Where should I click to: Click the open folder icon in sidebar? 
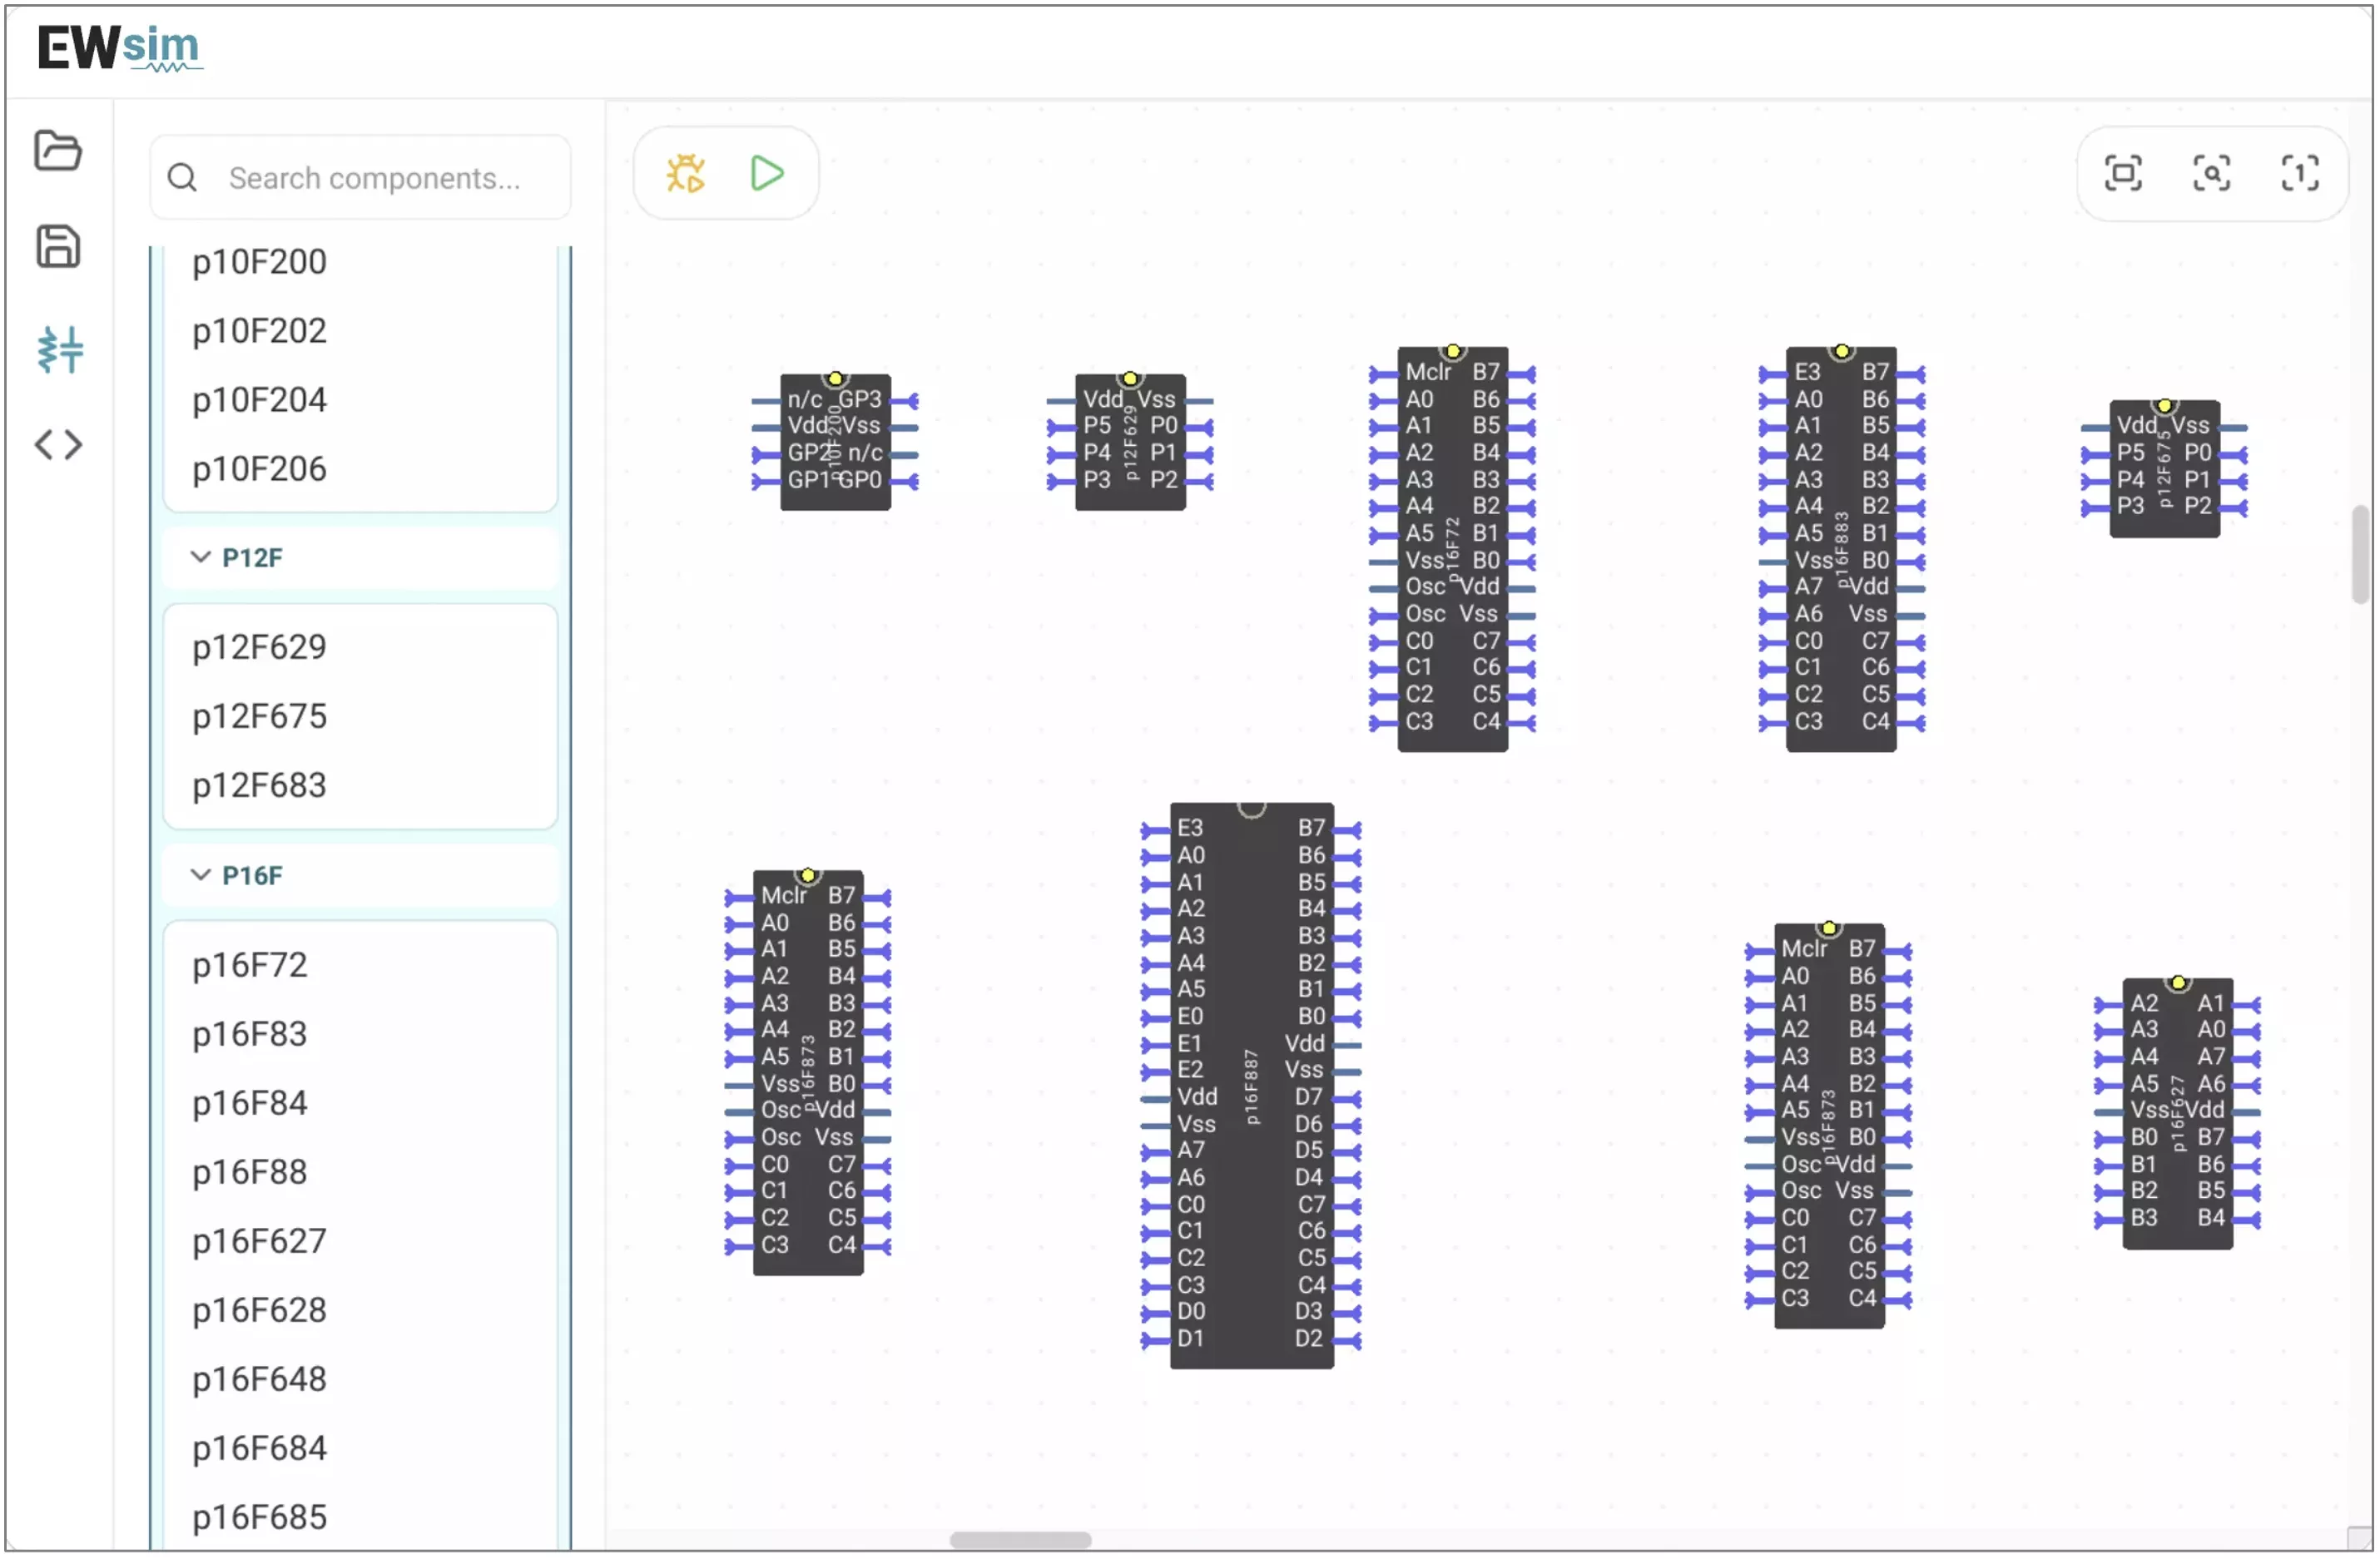[58, 151]
